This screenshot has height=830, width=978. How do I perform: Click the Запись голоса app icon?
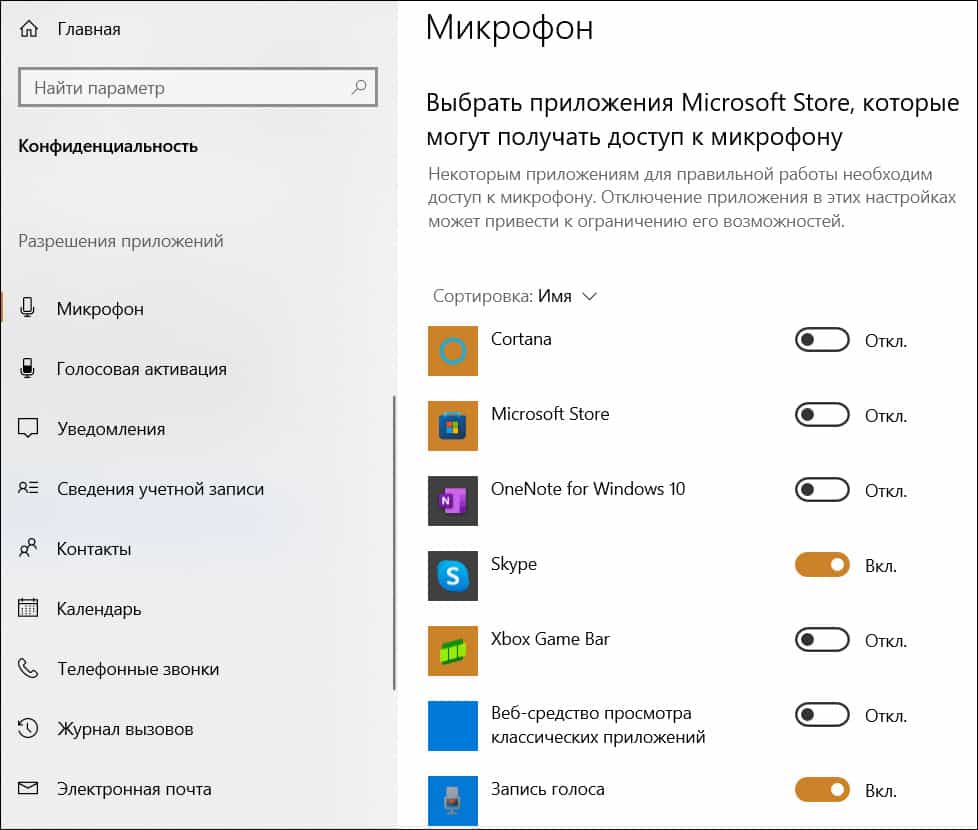452,799
